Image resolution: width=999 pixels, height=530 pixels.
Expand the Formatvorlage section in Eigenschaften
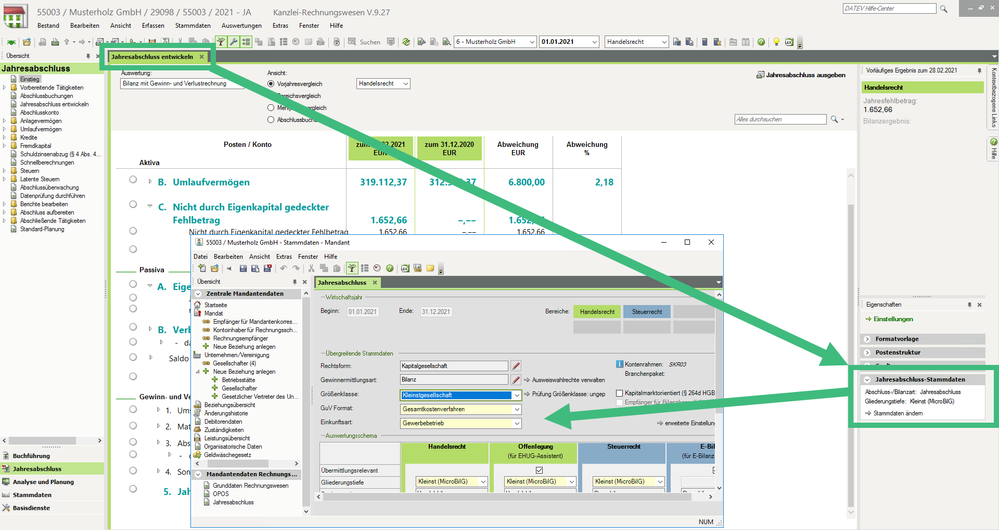tap(867, 339)
